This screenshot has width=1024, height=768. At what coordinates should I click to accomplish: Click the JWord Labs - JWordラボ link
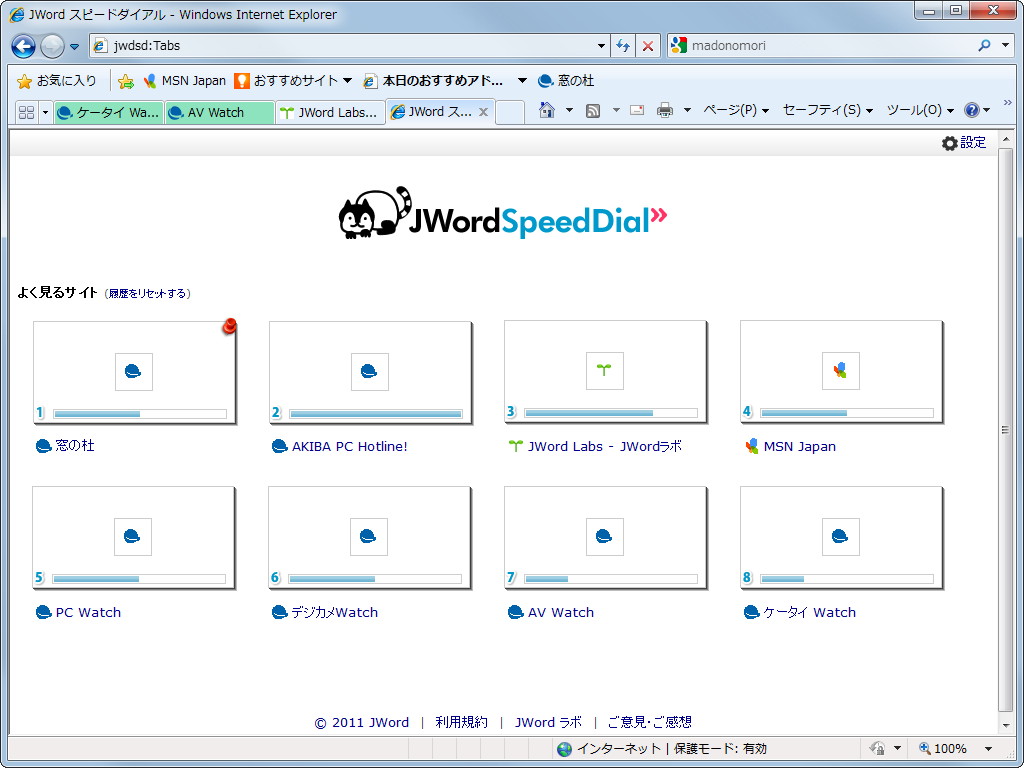click(605, 447)
